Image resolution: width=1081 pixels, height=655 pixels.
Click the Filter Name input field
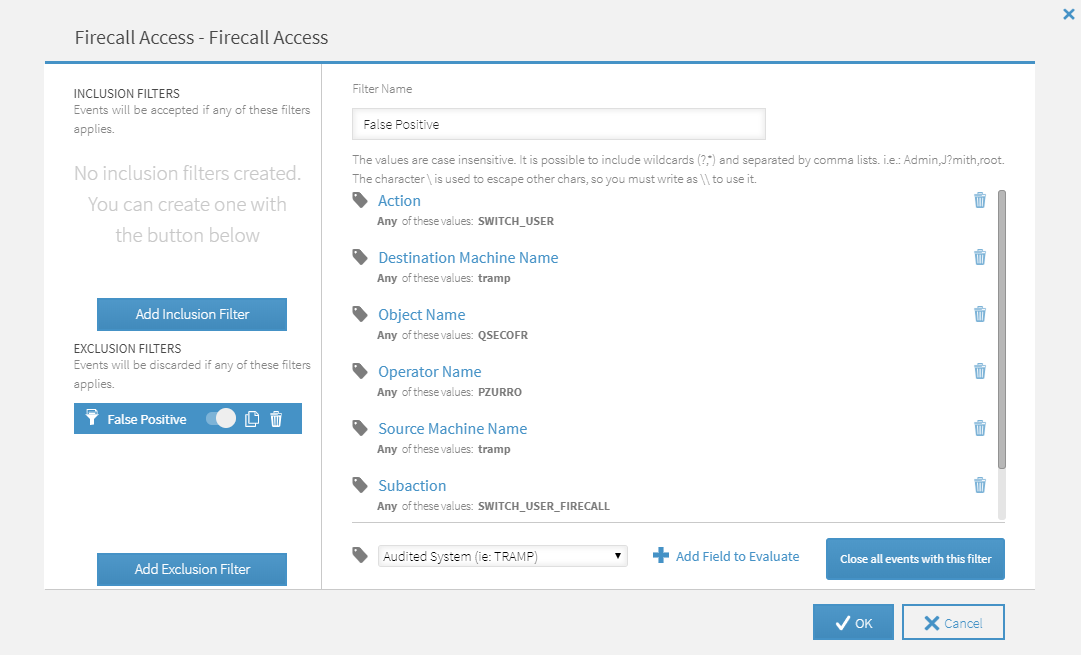(558, 124)
